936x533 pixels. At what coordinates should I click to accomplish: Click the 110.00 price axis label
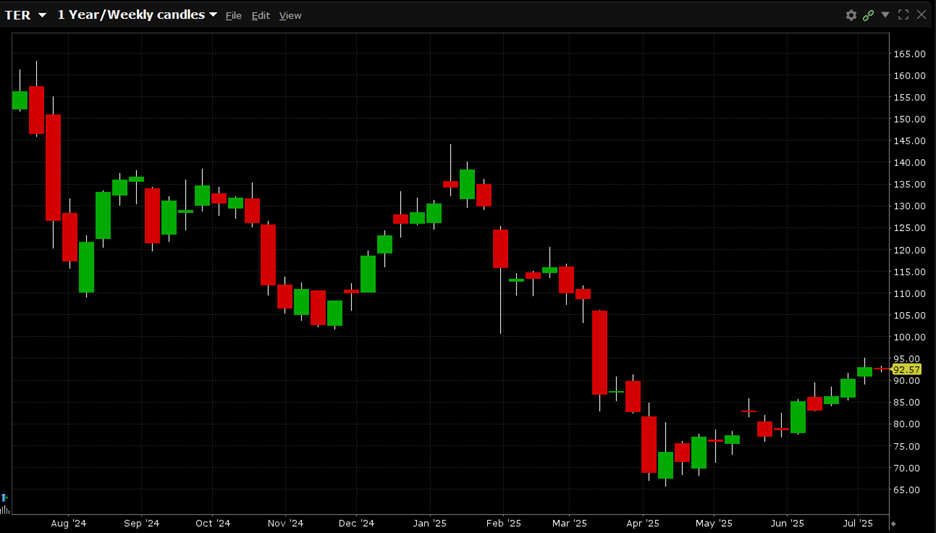coord(909,294)
